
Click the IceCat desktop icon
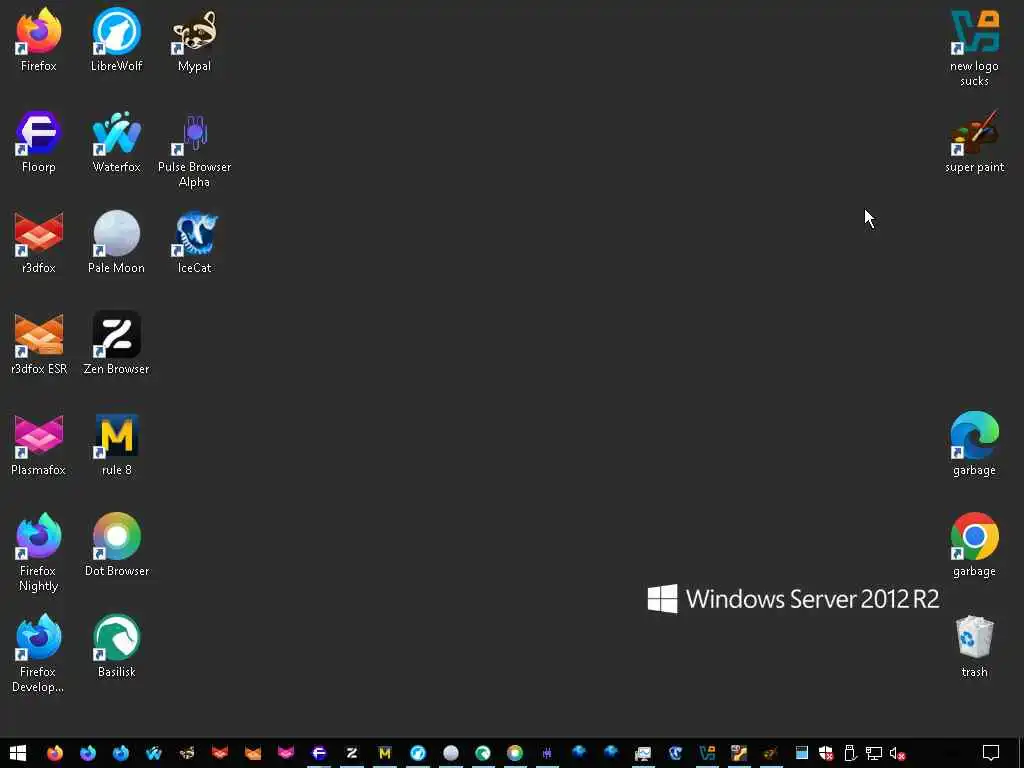(x=195, y=242)
